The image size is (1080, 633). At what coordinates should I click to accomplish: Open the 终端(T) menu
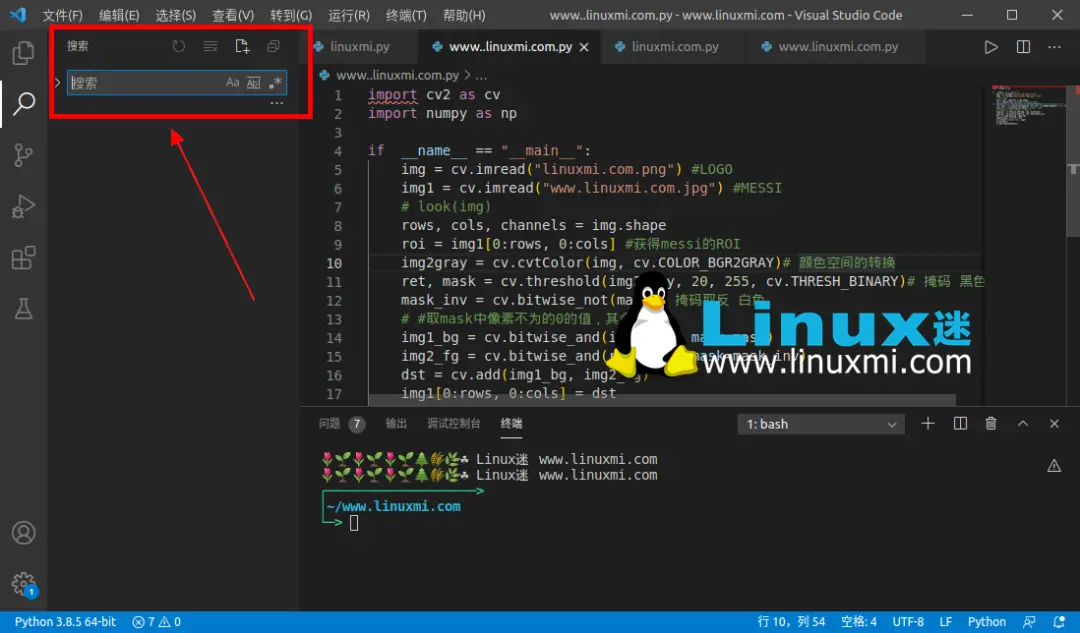point(406,15)
